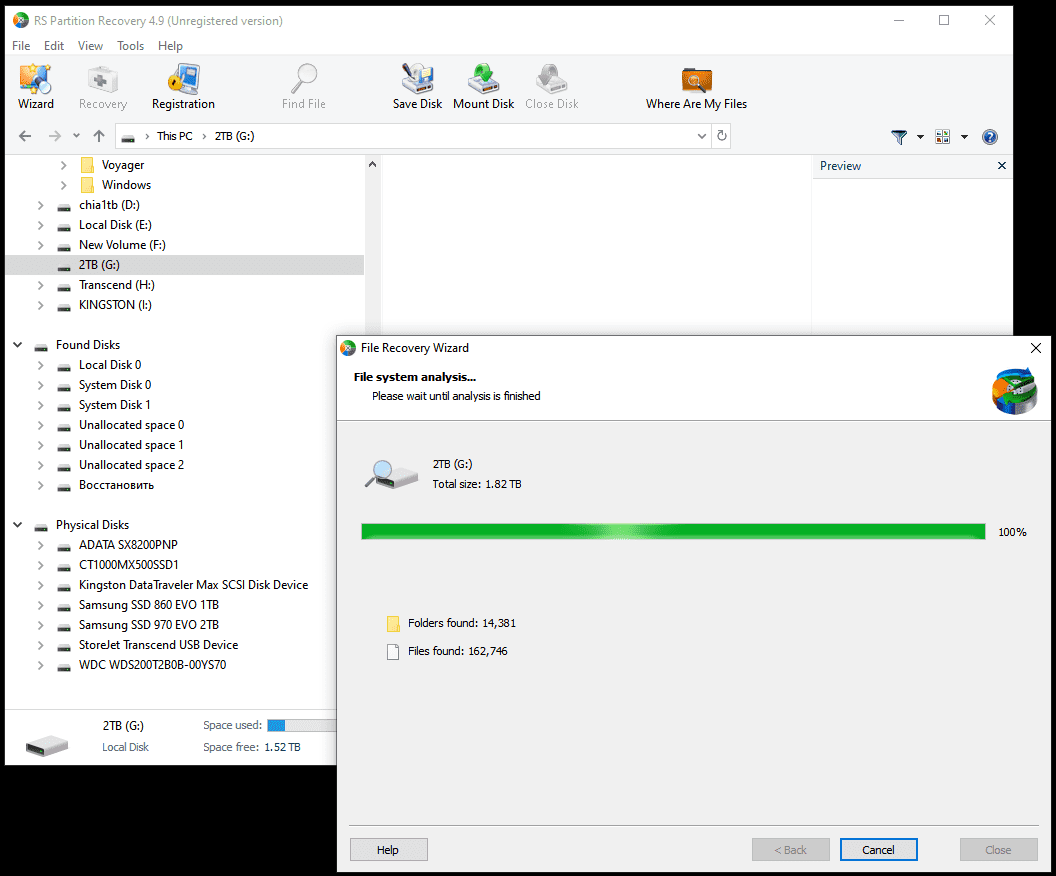Select Unallocated space 2
Image resolution: width=1056 pixels, height=876 pixels.
pos(131,465)
